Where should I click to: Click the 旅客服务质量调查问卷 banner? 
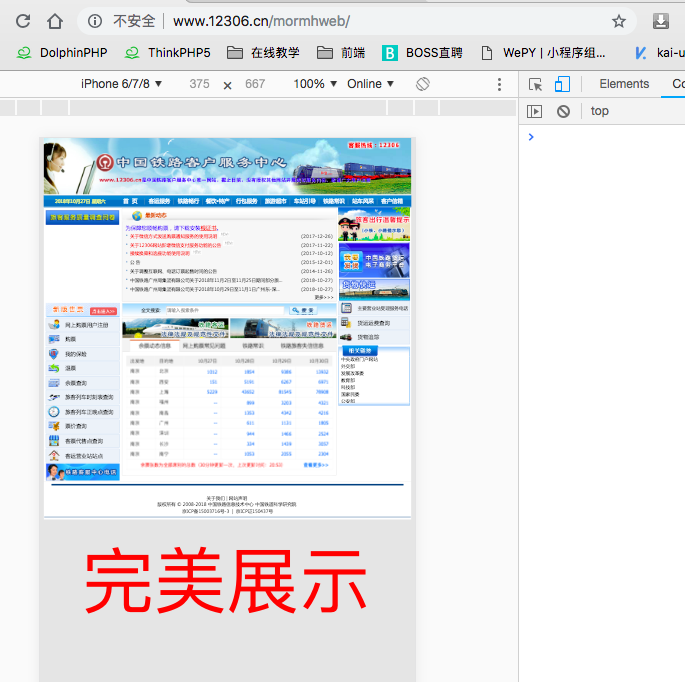[x=82, y=217]
